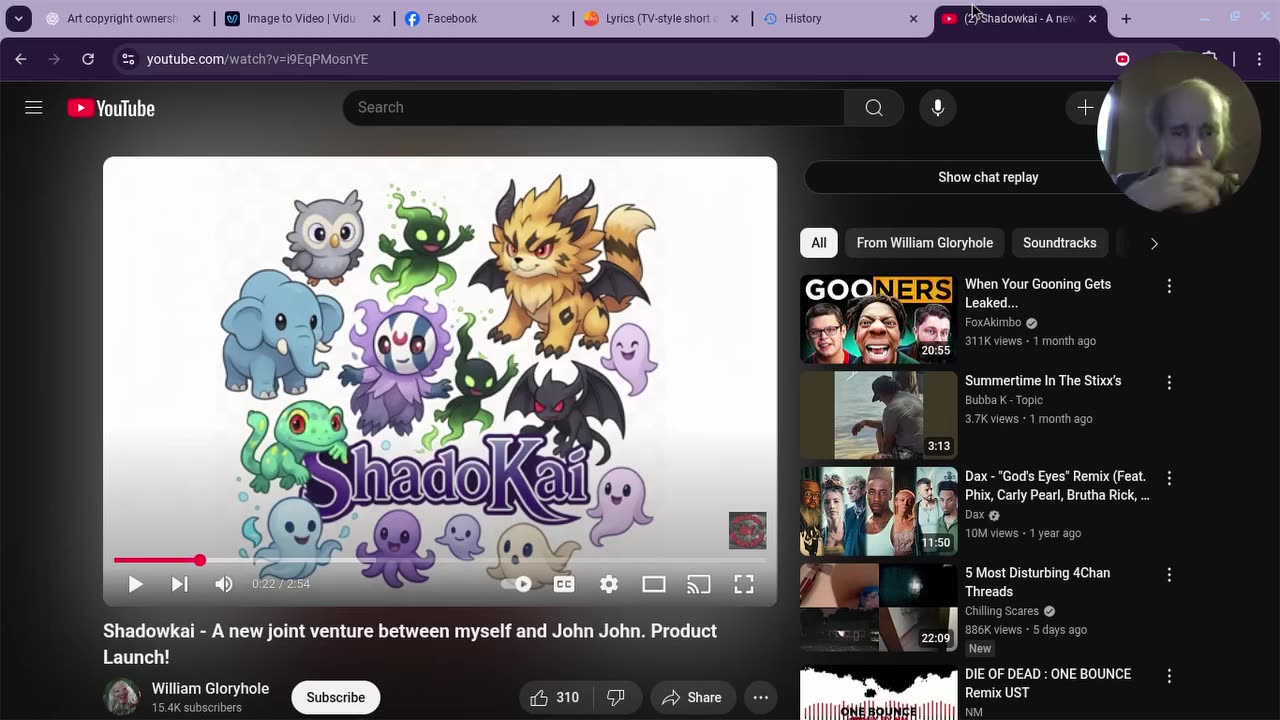Open options for When Your Gooning video
Image resolution: width=1280 pixels, height=720 pixels.
click(x=1169, y=286)
